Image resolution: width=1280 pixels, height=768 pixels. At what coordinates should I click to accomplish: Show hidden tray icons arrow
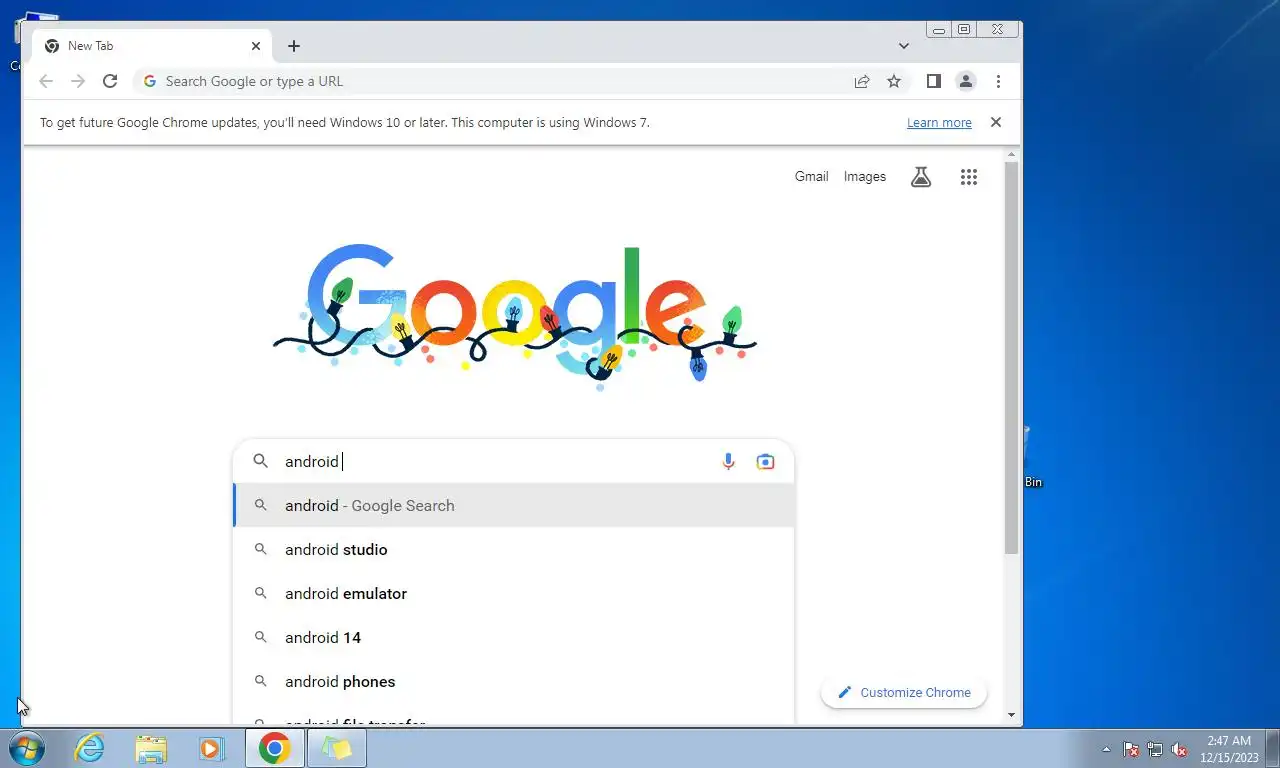[x=1106, y=749]
